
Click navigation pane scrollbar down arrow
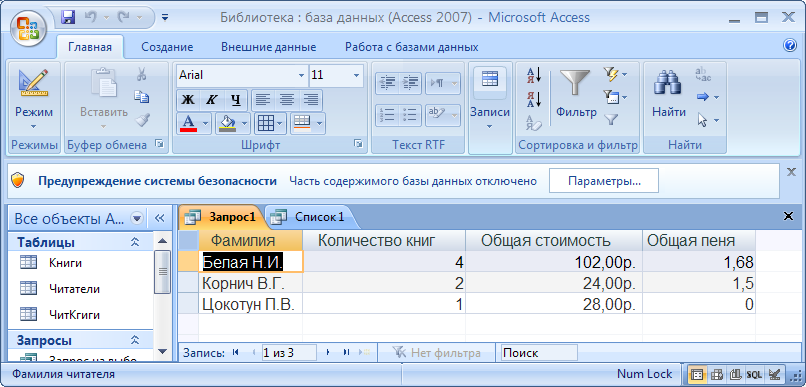[162, 352]
